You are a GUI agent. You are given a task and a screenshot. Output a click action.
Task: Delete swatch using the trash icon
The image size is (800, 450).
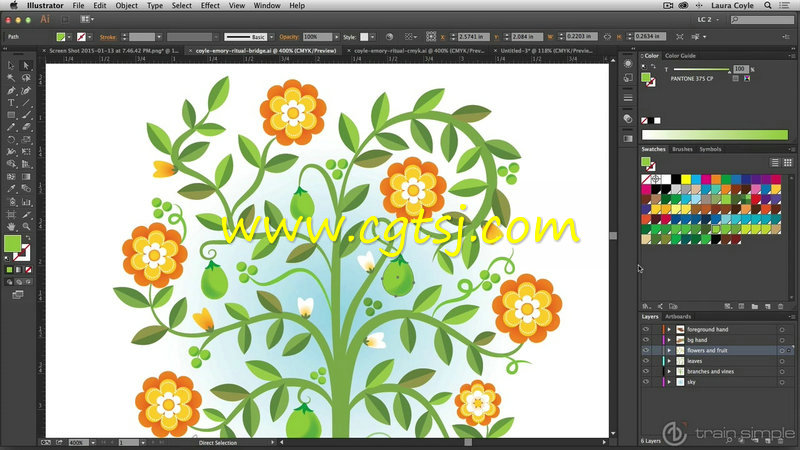click(780, 307)
